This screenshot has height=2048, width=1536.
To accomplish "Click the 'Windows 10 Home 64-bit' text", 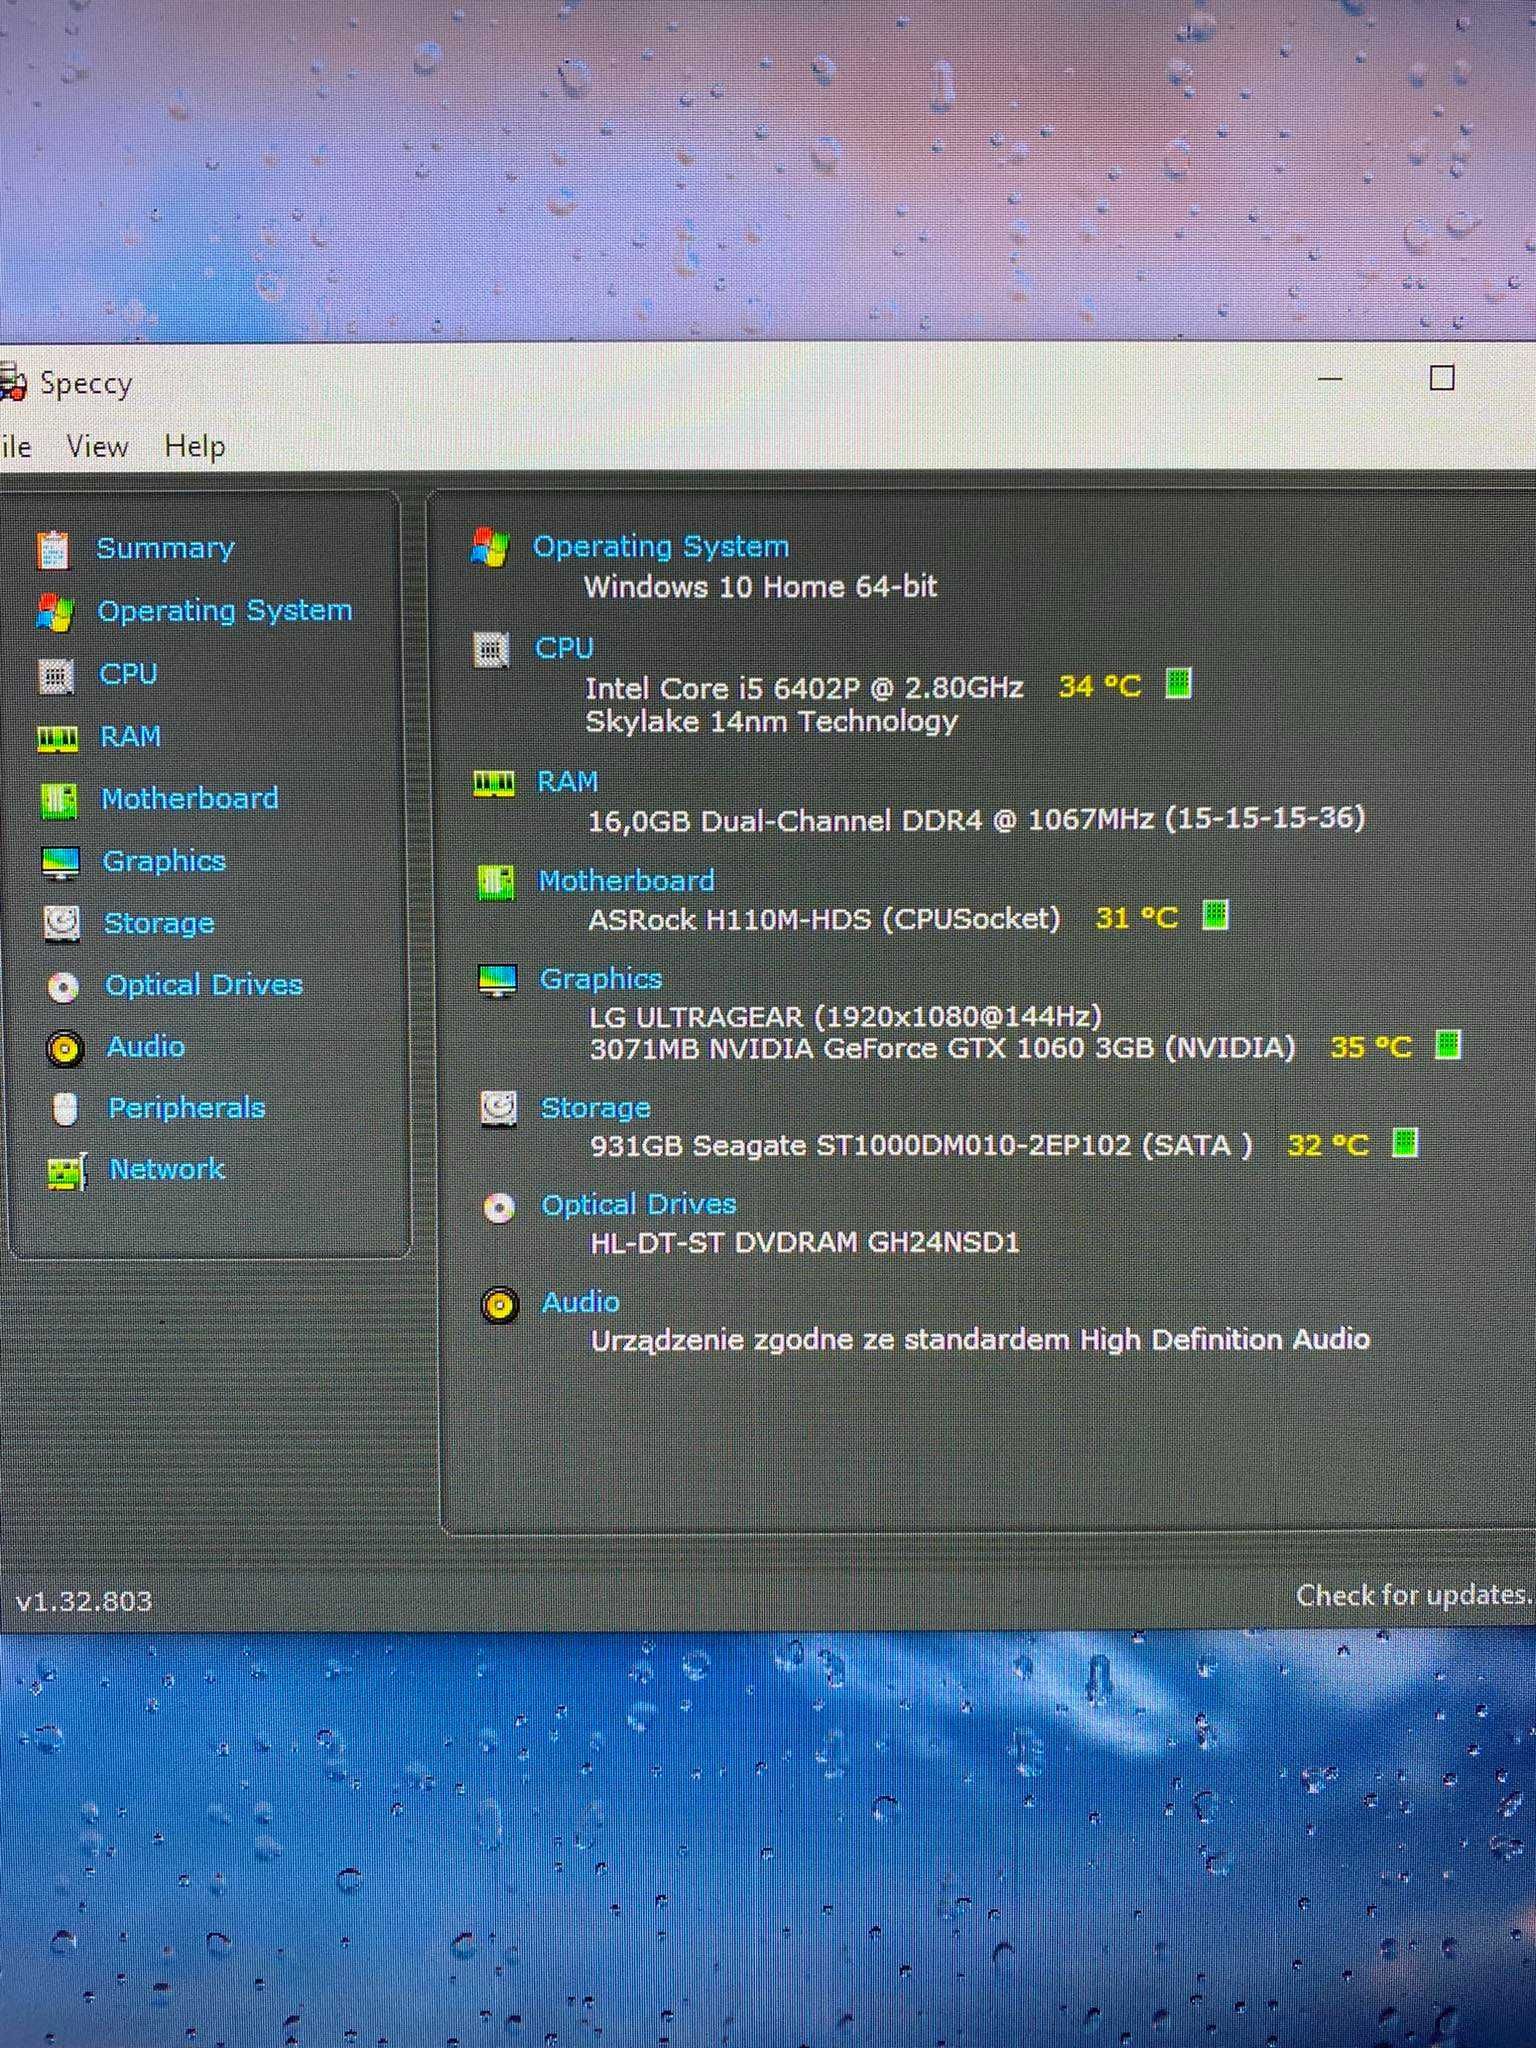I will pyautogui.click(x=760, y=587).
